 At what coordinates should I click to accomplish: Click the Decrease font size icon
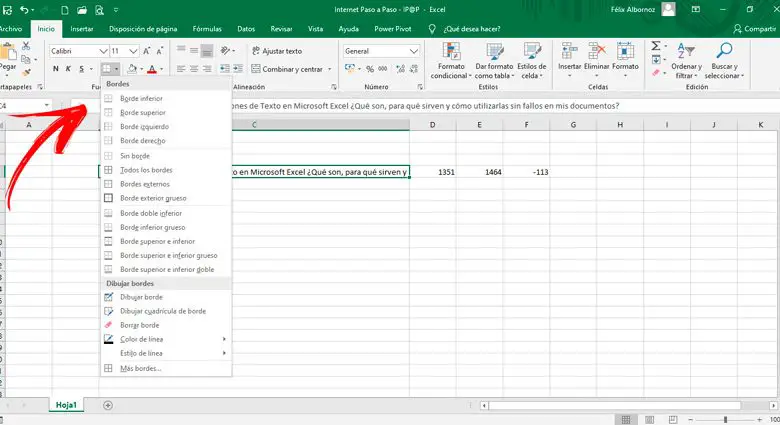click(159, 51)
